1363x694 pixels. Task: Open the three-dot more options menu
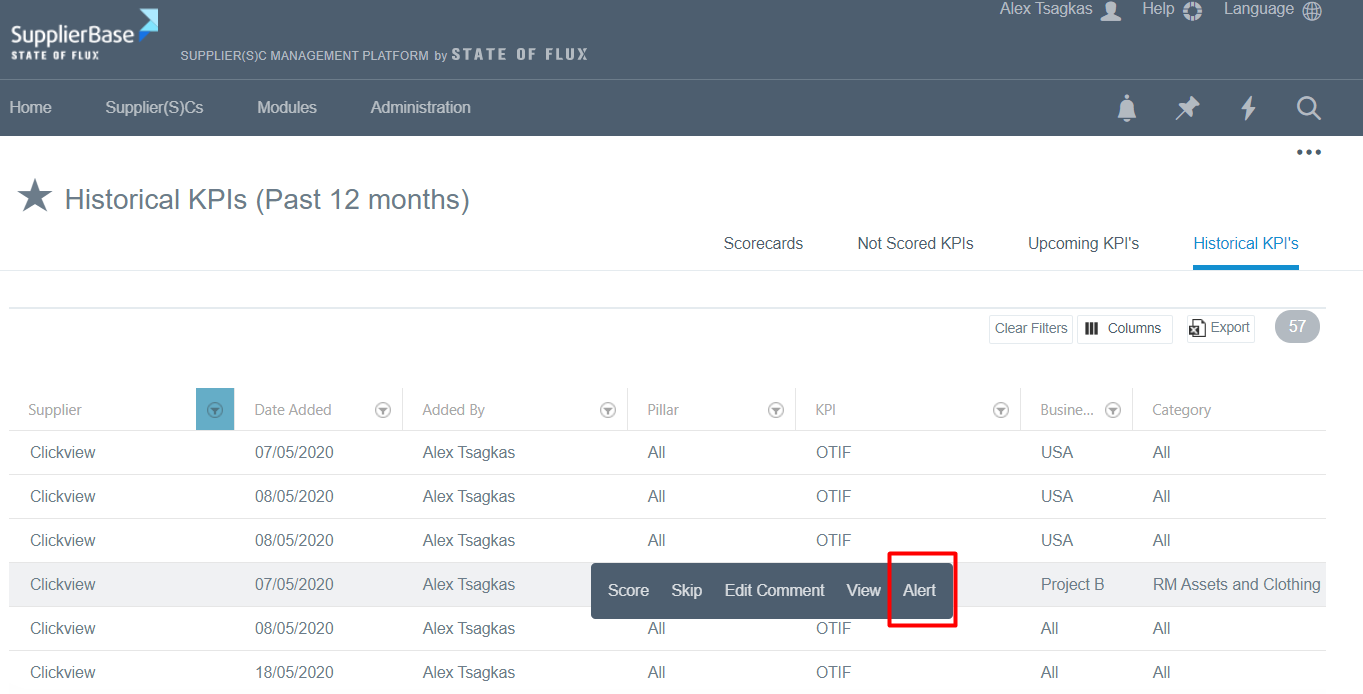pos(1308,153)
